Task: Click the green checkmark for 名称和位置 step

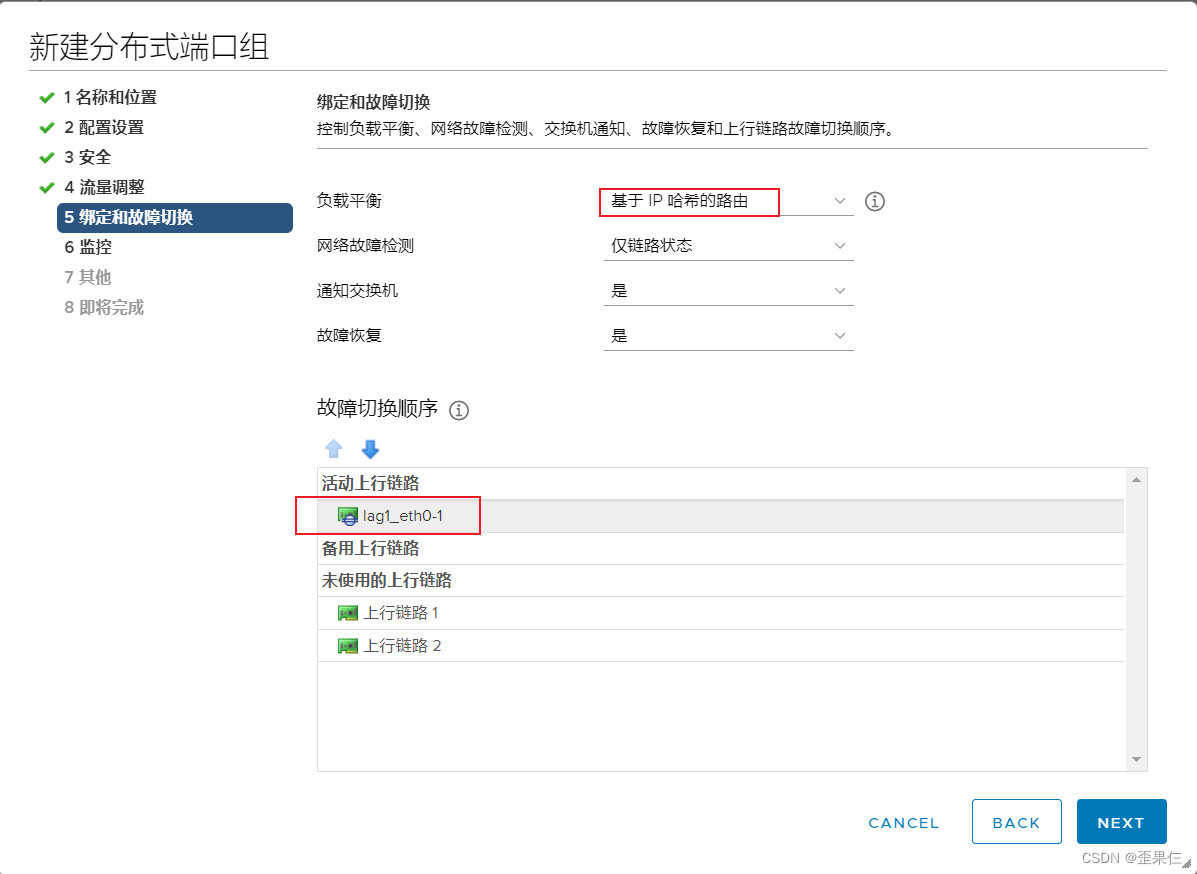Action: click(47, 98)
